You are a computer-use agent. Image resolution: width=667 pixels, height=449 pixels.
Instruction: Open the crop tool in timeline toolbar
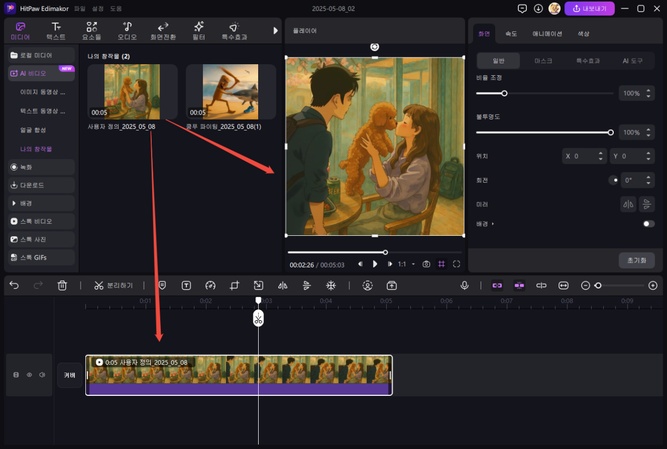pyautogui.click(x=234, y=285)
